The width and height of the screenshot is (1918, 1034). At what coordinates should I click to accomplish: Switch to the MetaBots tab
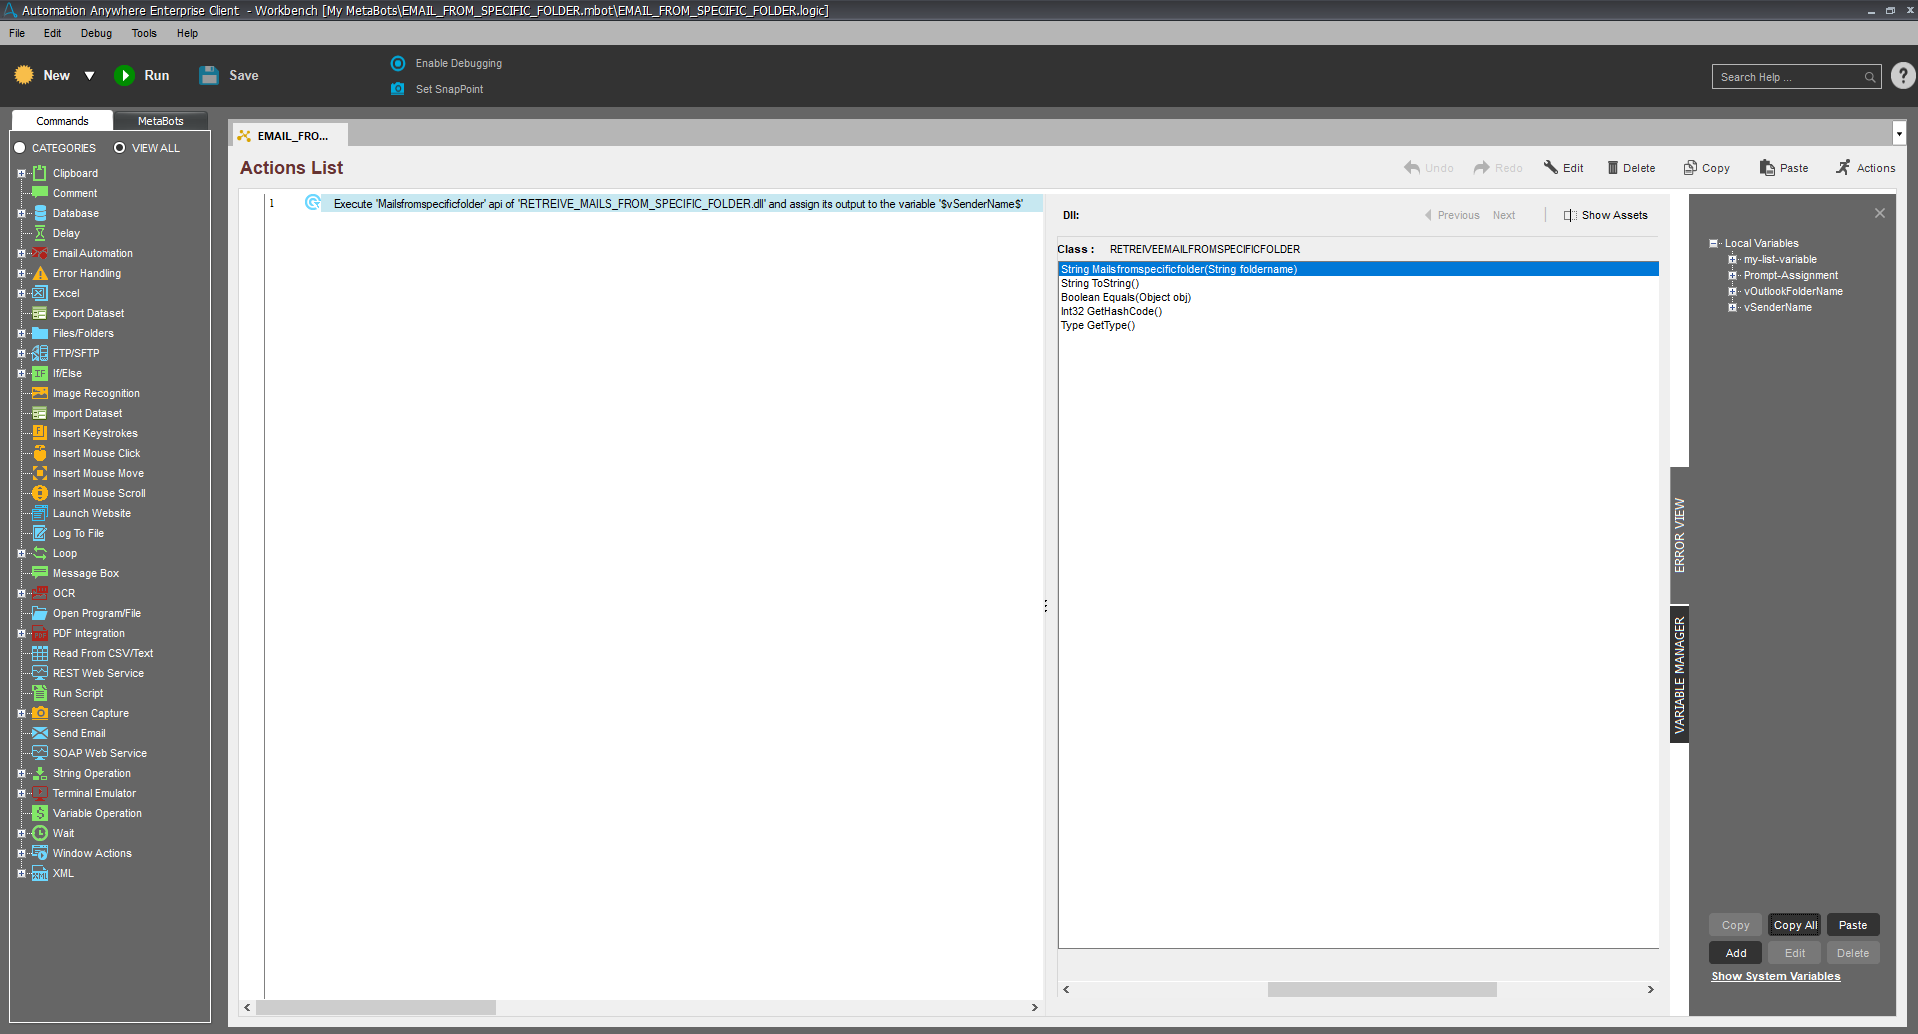click(x=160, y=121)
